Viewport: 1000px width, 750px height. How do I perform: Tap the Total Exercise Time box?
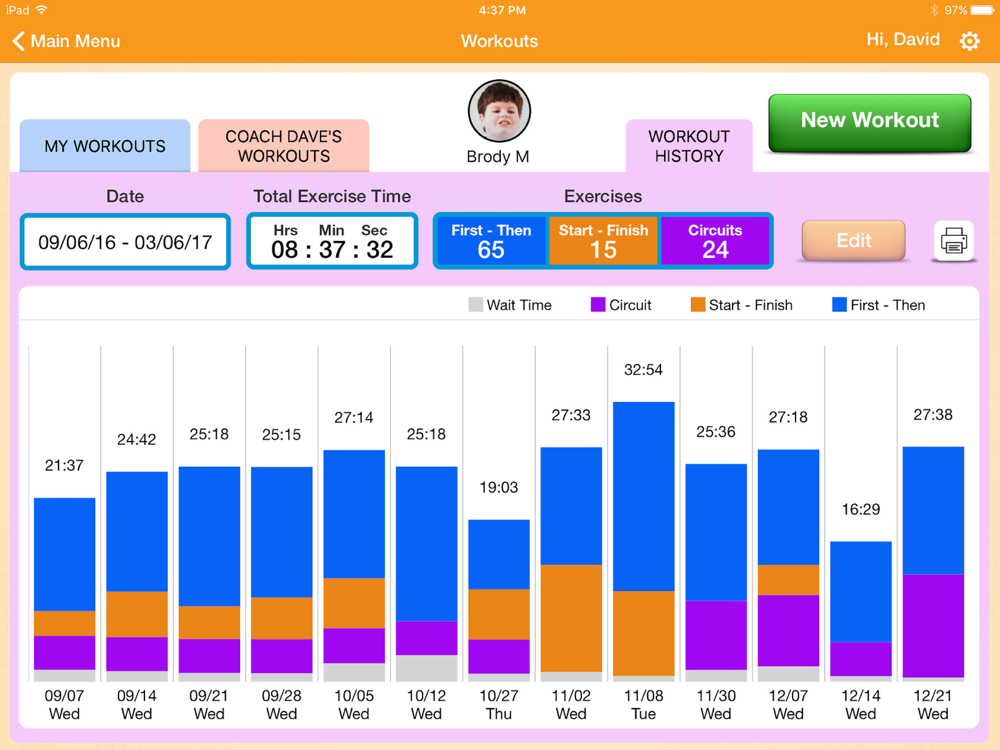tap(332, 241)
